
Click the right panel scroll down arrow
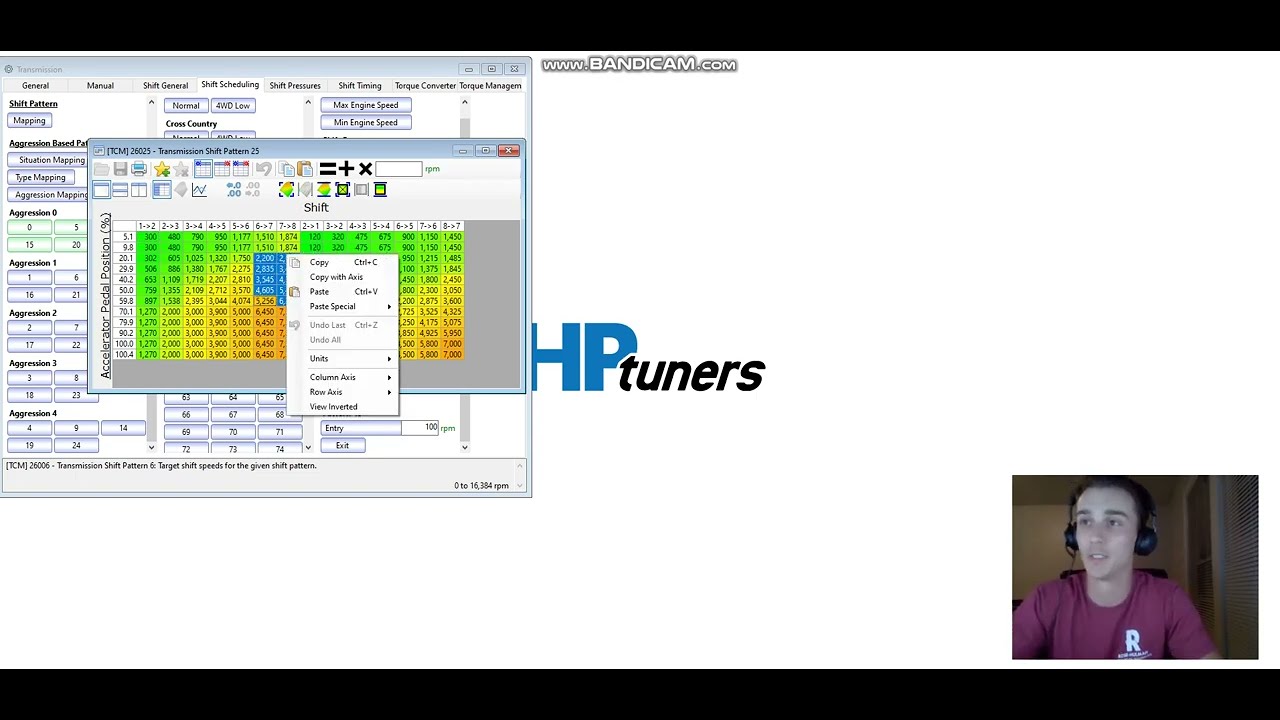[x=464, y=447]
